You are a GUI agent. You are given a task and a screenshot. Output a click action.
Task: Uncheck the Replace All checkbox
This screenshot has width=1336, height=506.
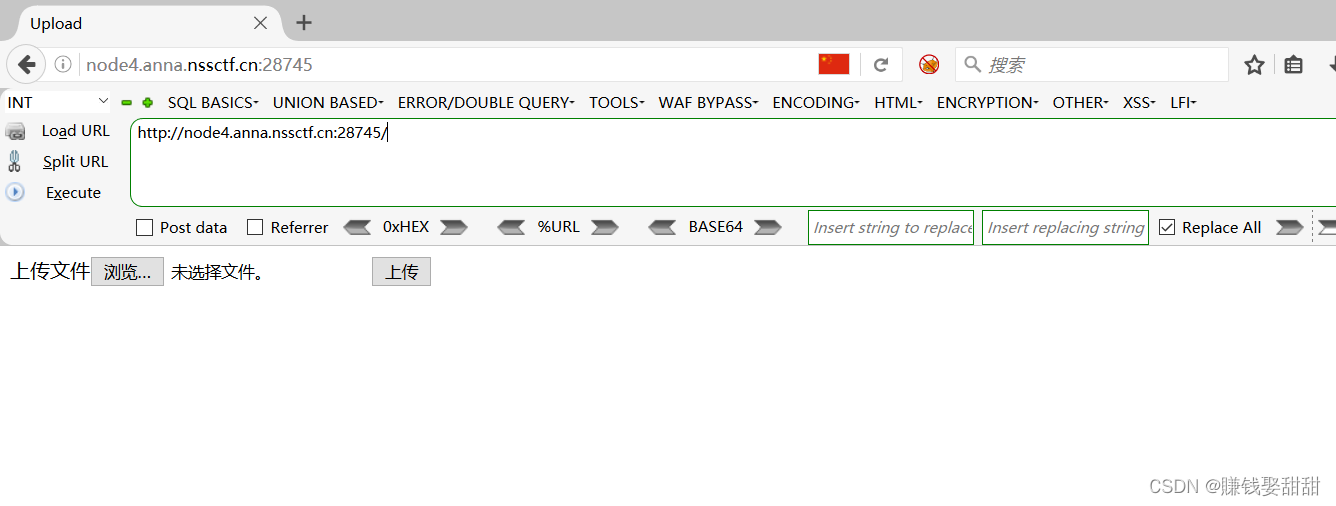coord(1166,227)
